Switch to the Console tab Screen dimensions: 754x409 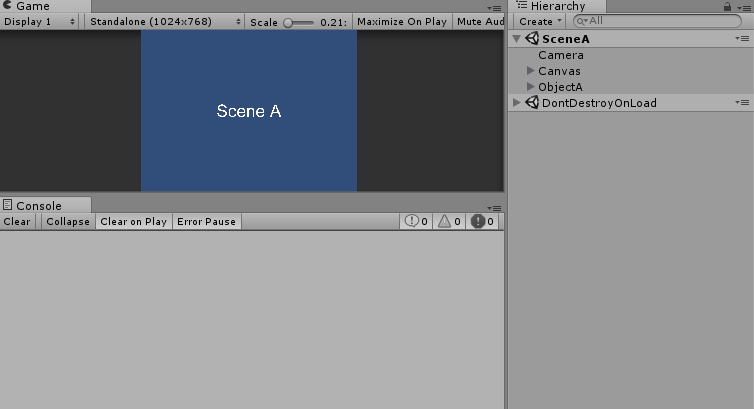[x=45, y=205]
